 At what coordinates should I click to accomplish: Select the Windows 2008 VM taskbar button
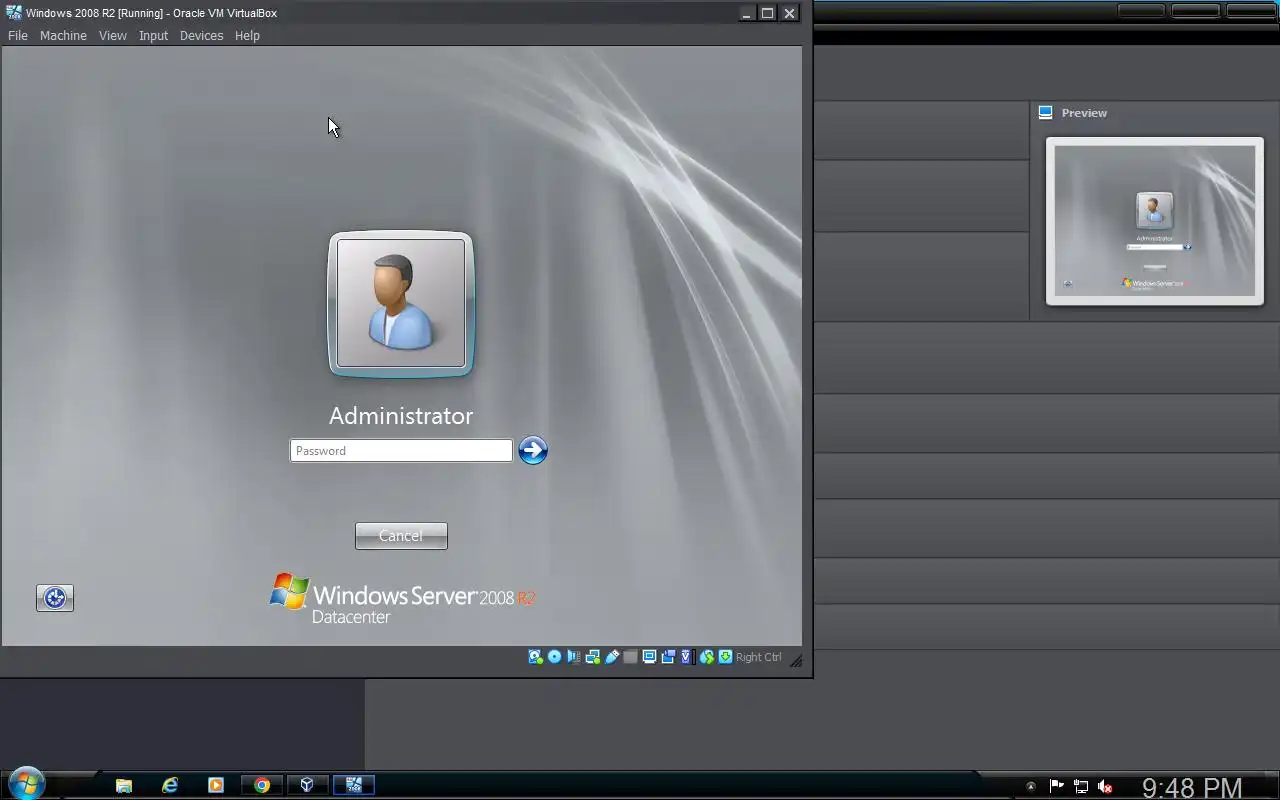point(354,785)
